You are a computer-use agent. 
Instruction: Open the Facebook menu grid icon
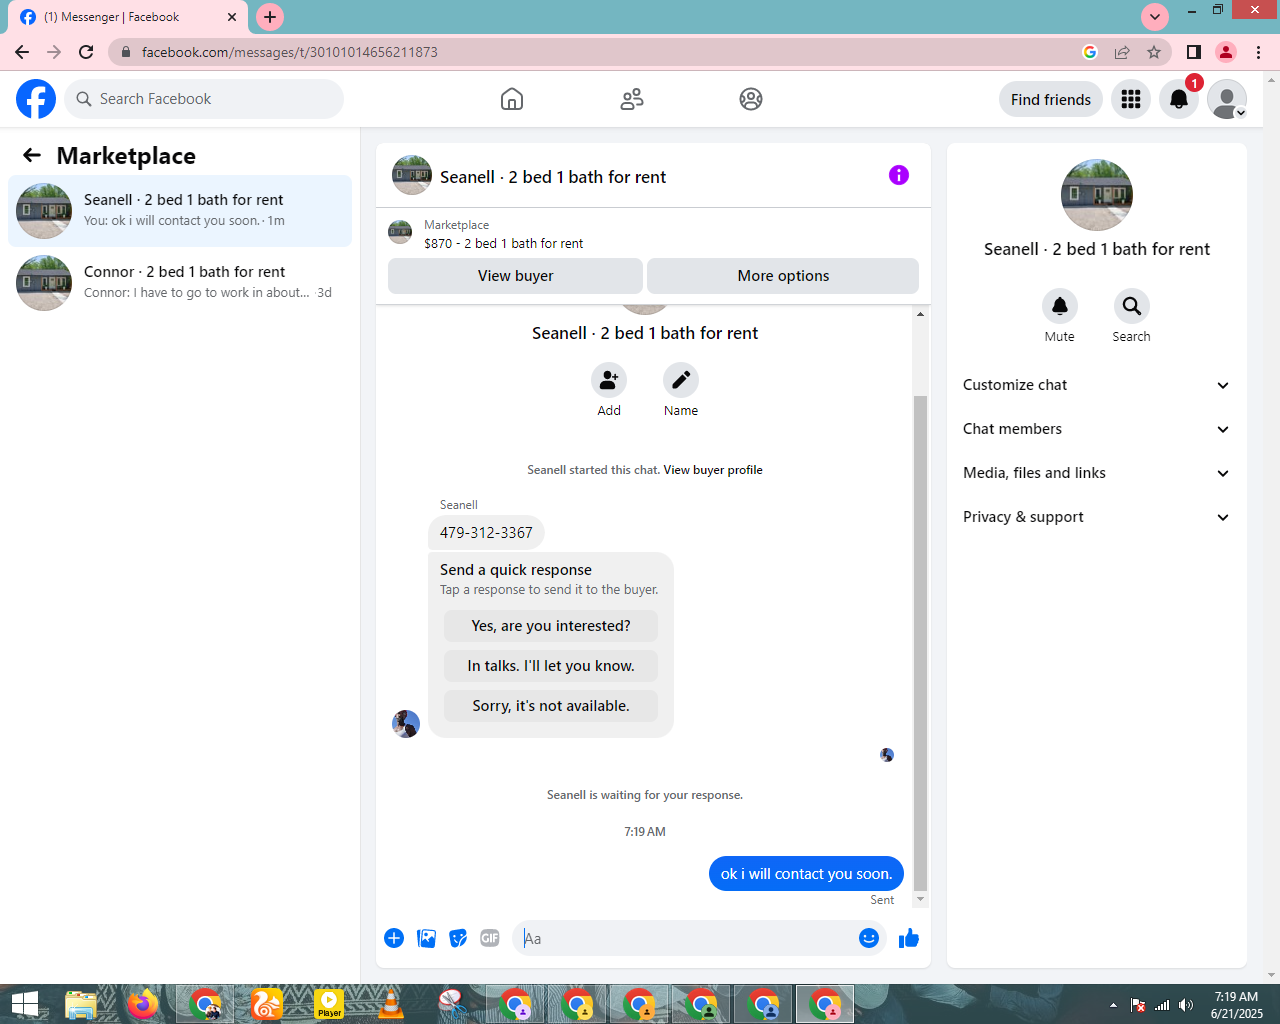click(1131, 99)
